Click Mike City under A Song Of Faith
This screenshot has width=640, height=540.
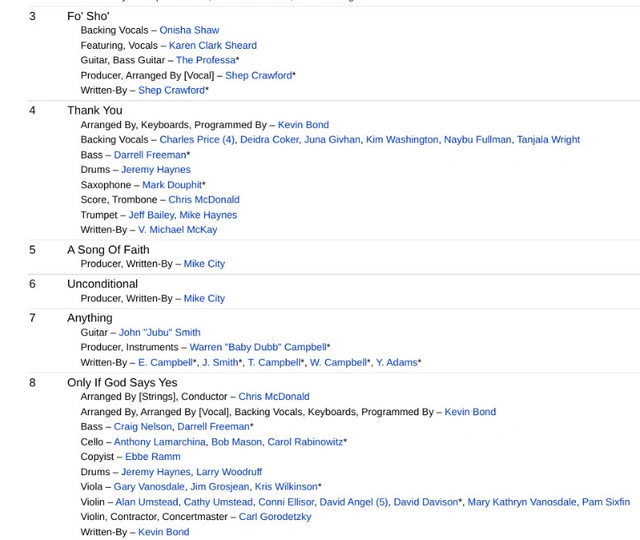pos(204,264)
